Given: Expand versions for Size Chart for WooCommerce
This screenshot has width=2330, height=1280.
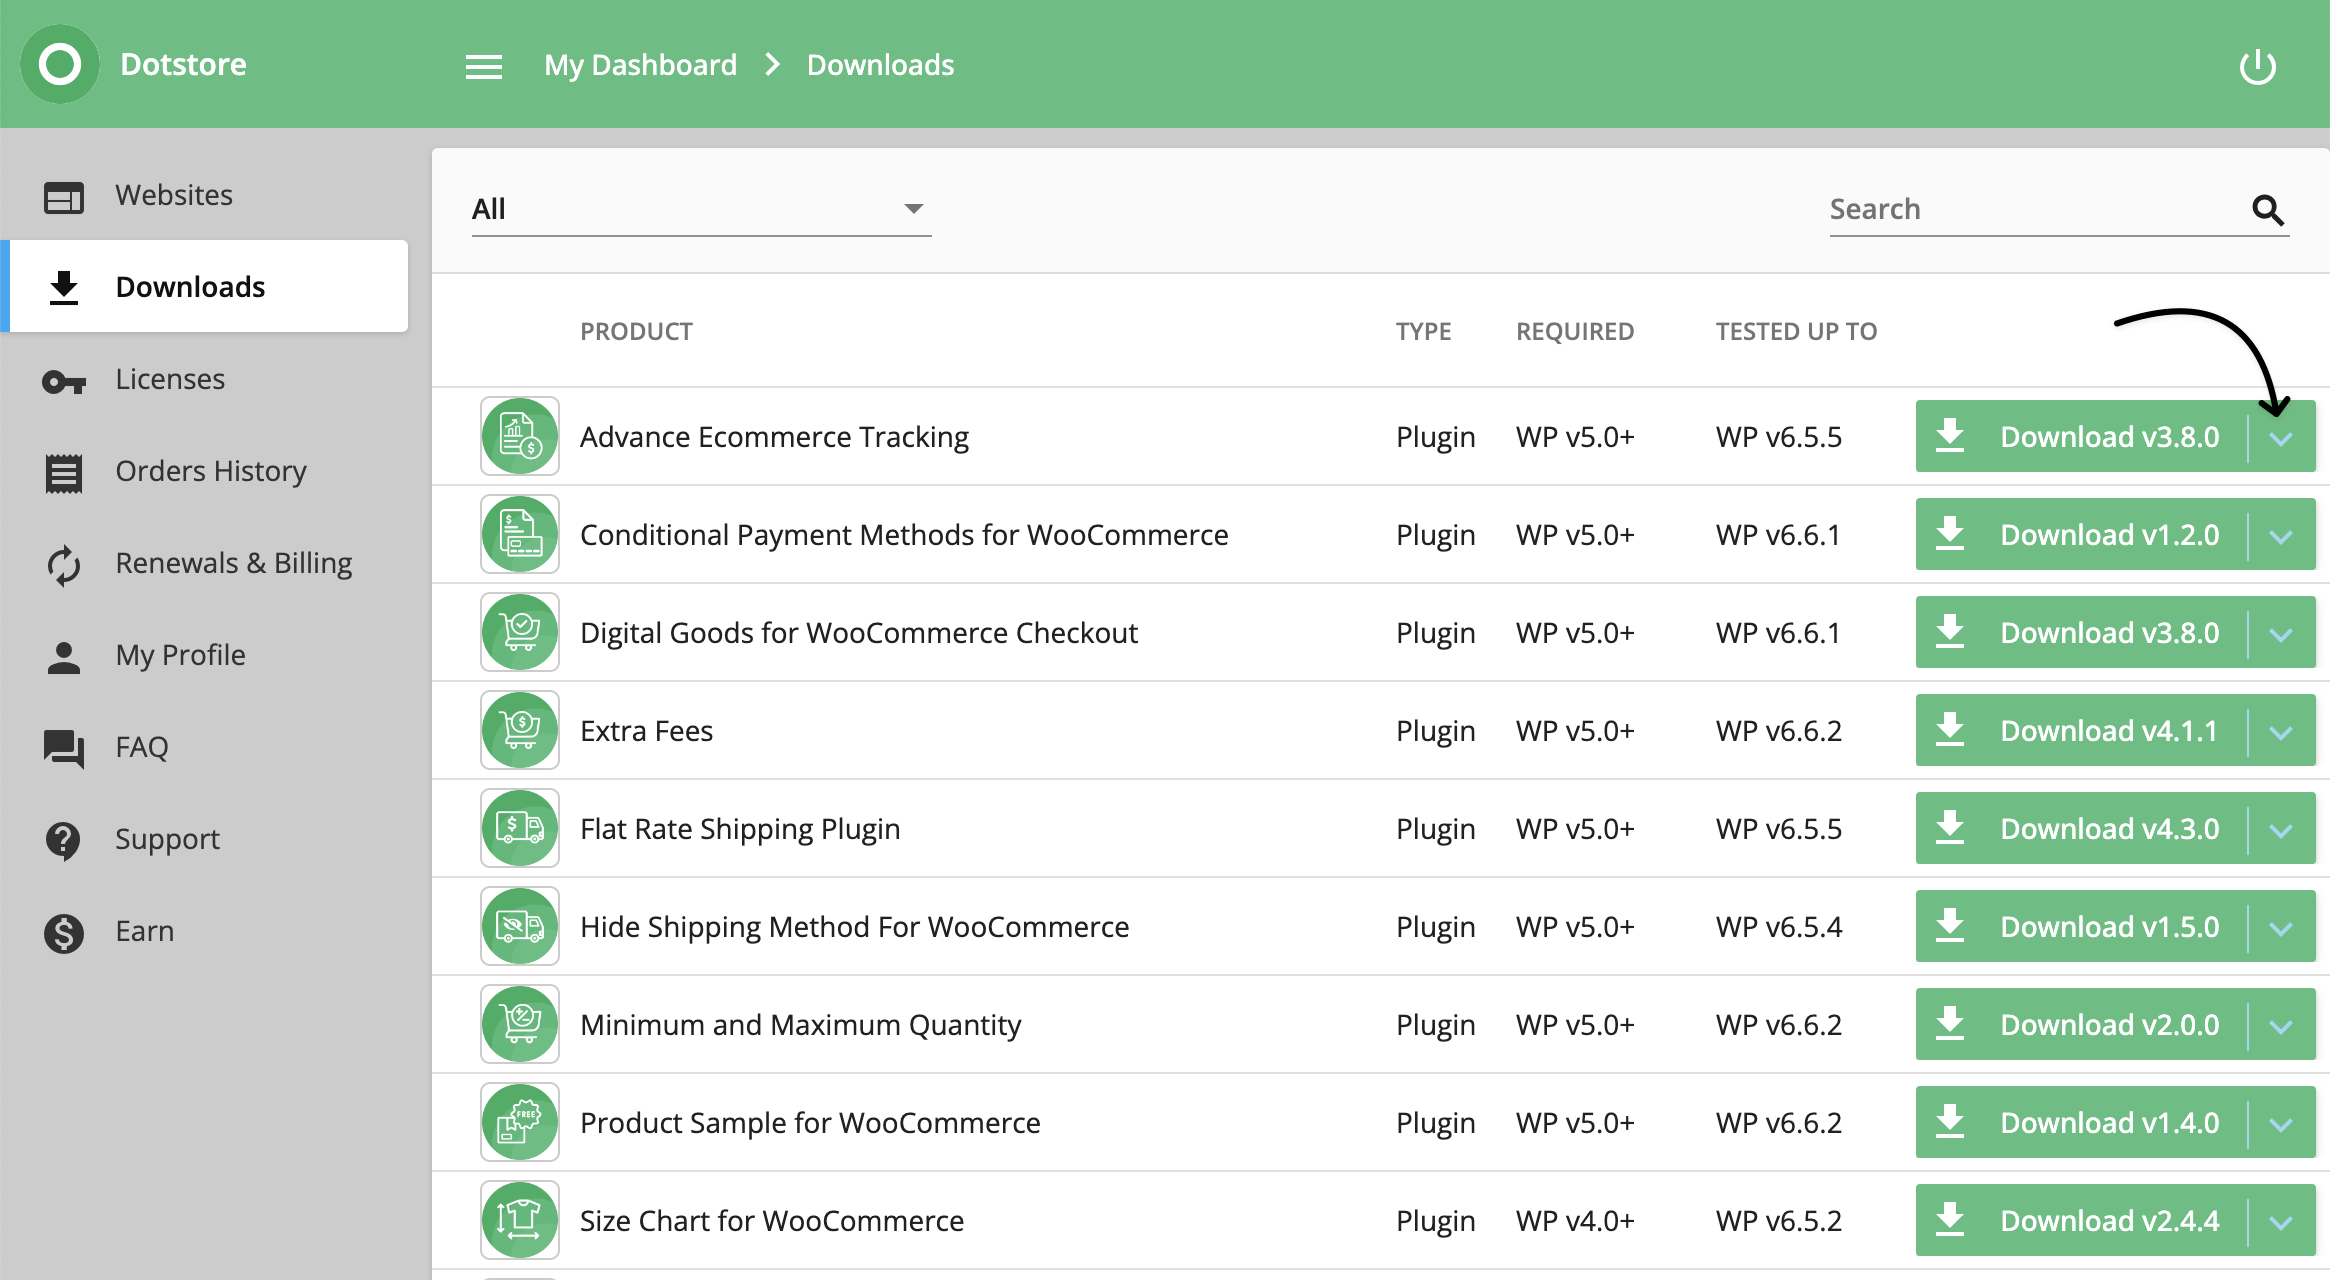Looking at the screenshot, I should pos(2281,1221).
